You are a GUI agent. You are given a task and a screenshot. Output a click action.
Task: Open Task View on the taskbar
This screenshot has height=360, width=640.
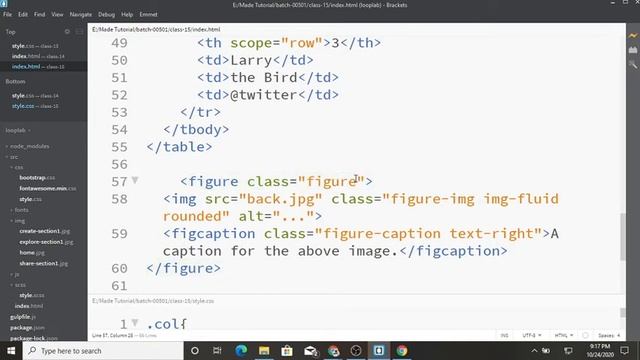pyautogui.click(x=217, y=351)
